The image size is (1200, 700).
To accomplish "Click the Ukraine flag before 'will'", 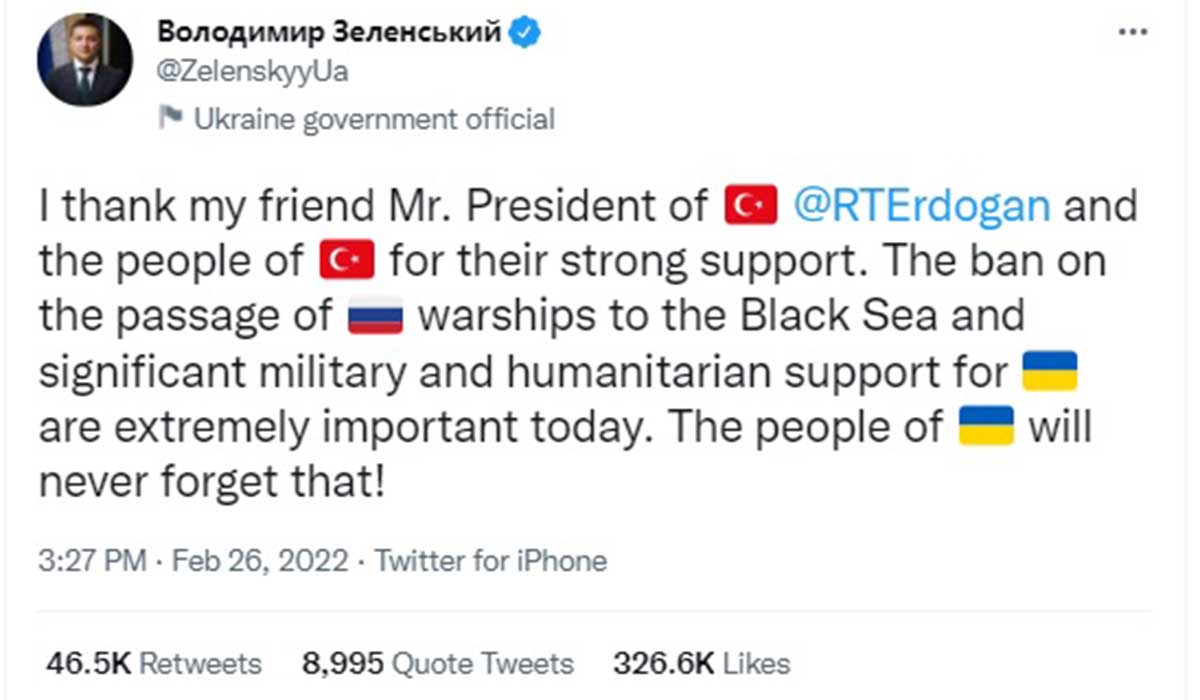I will tap(987, 427).
